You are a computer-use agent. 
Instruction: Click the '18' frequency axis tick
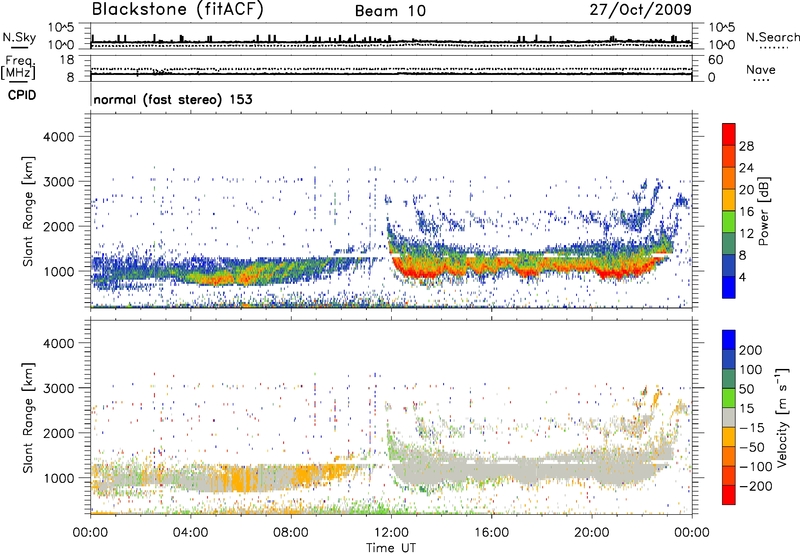click(67, 60)
